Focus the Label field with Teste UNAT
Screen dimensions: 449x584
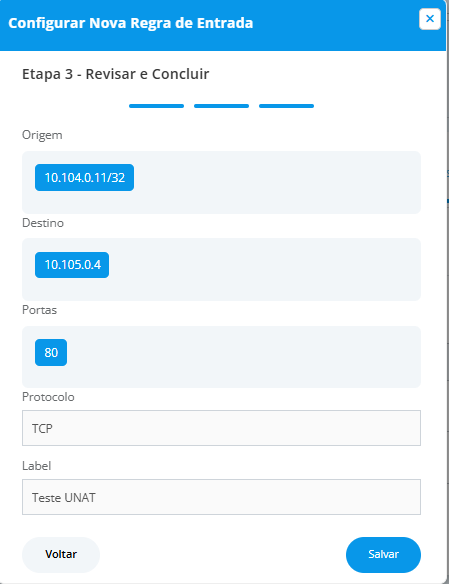click(221, 497)
